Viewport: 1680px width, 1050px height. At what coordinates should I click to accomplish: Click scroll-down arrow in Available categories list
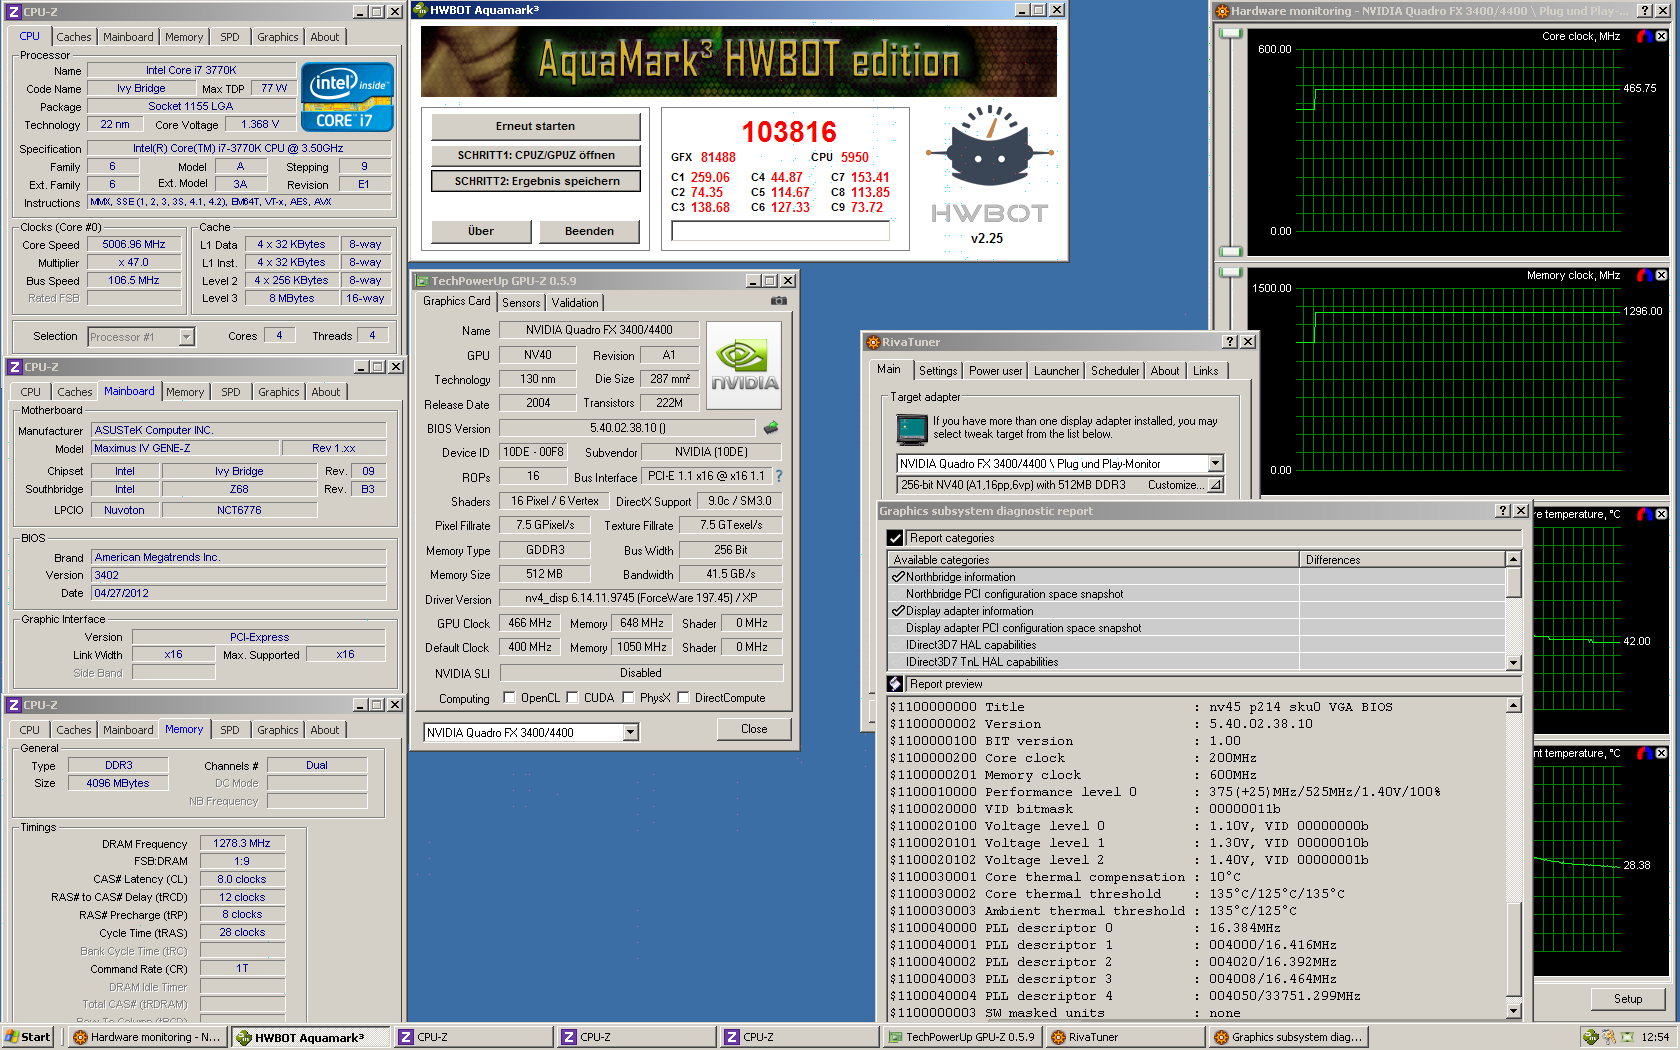point(1513,662)
